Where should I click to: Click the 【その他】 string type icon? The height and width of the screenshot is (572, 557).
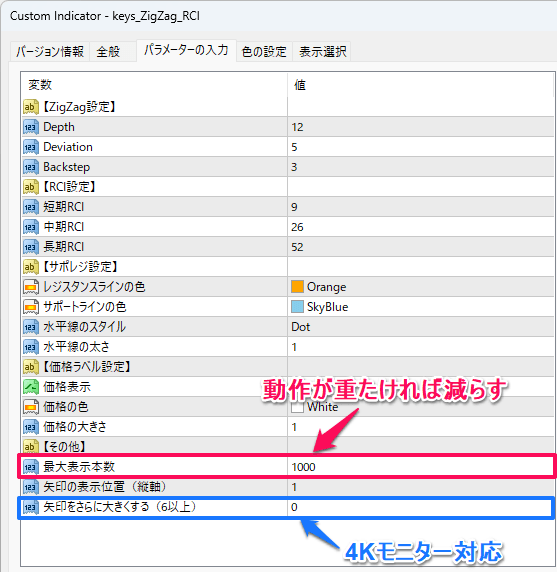[x=31, y=447]
